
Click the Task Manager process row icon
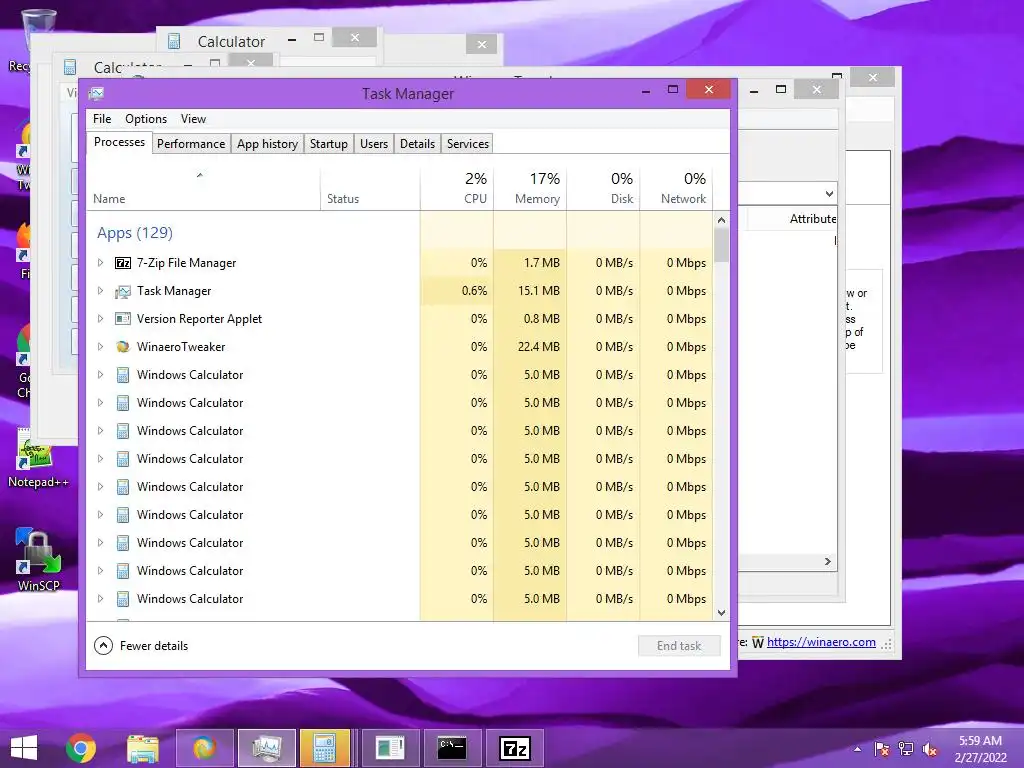pos(123,291)
